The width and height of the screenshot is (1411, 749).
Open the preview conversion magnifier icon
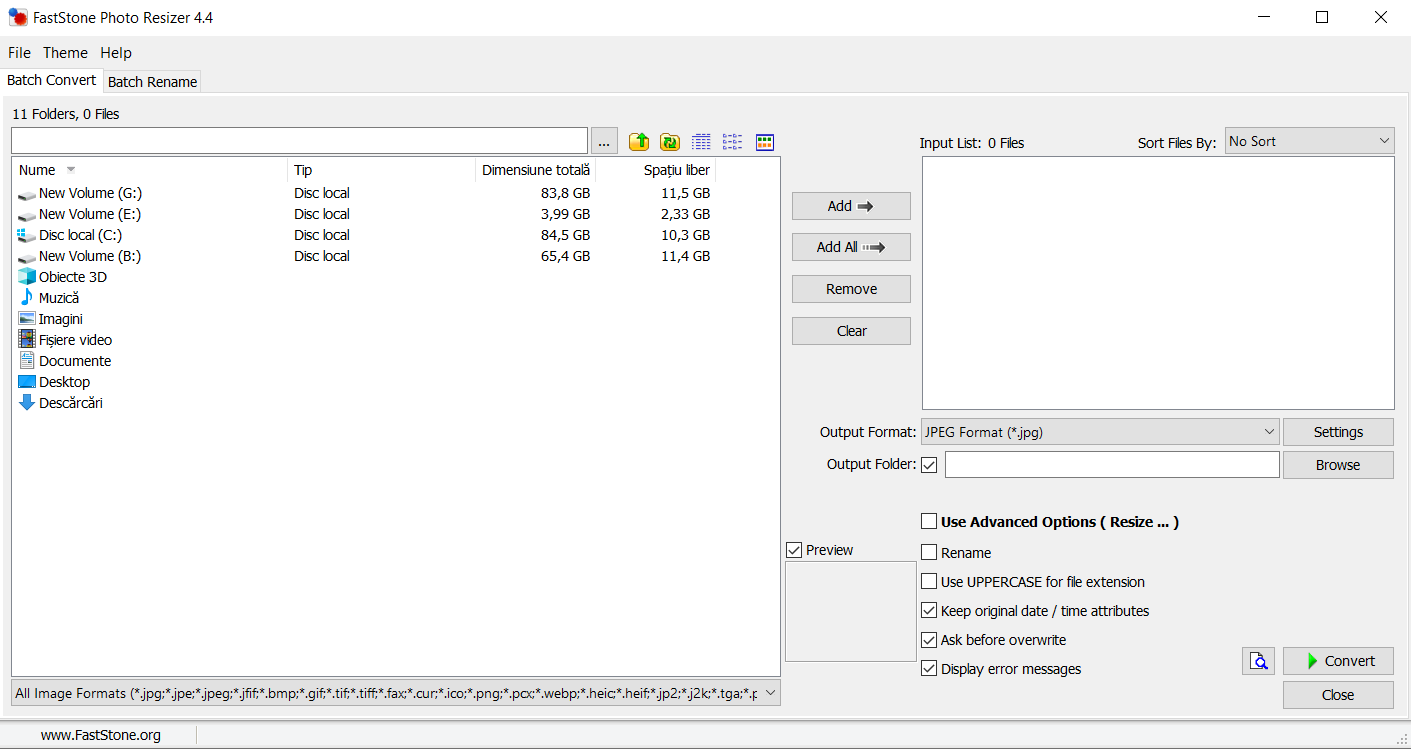(x=1259, y=661)
